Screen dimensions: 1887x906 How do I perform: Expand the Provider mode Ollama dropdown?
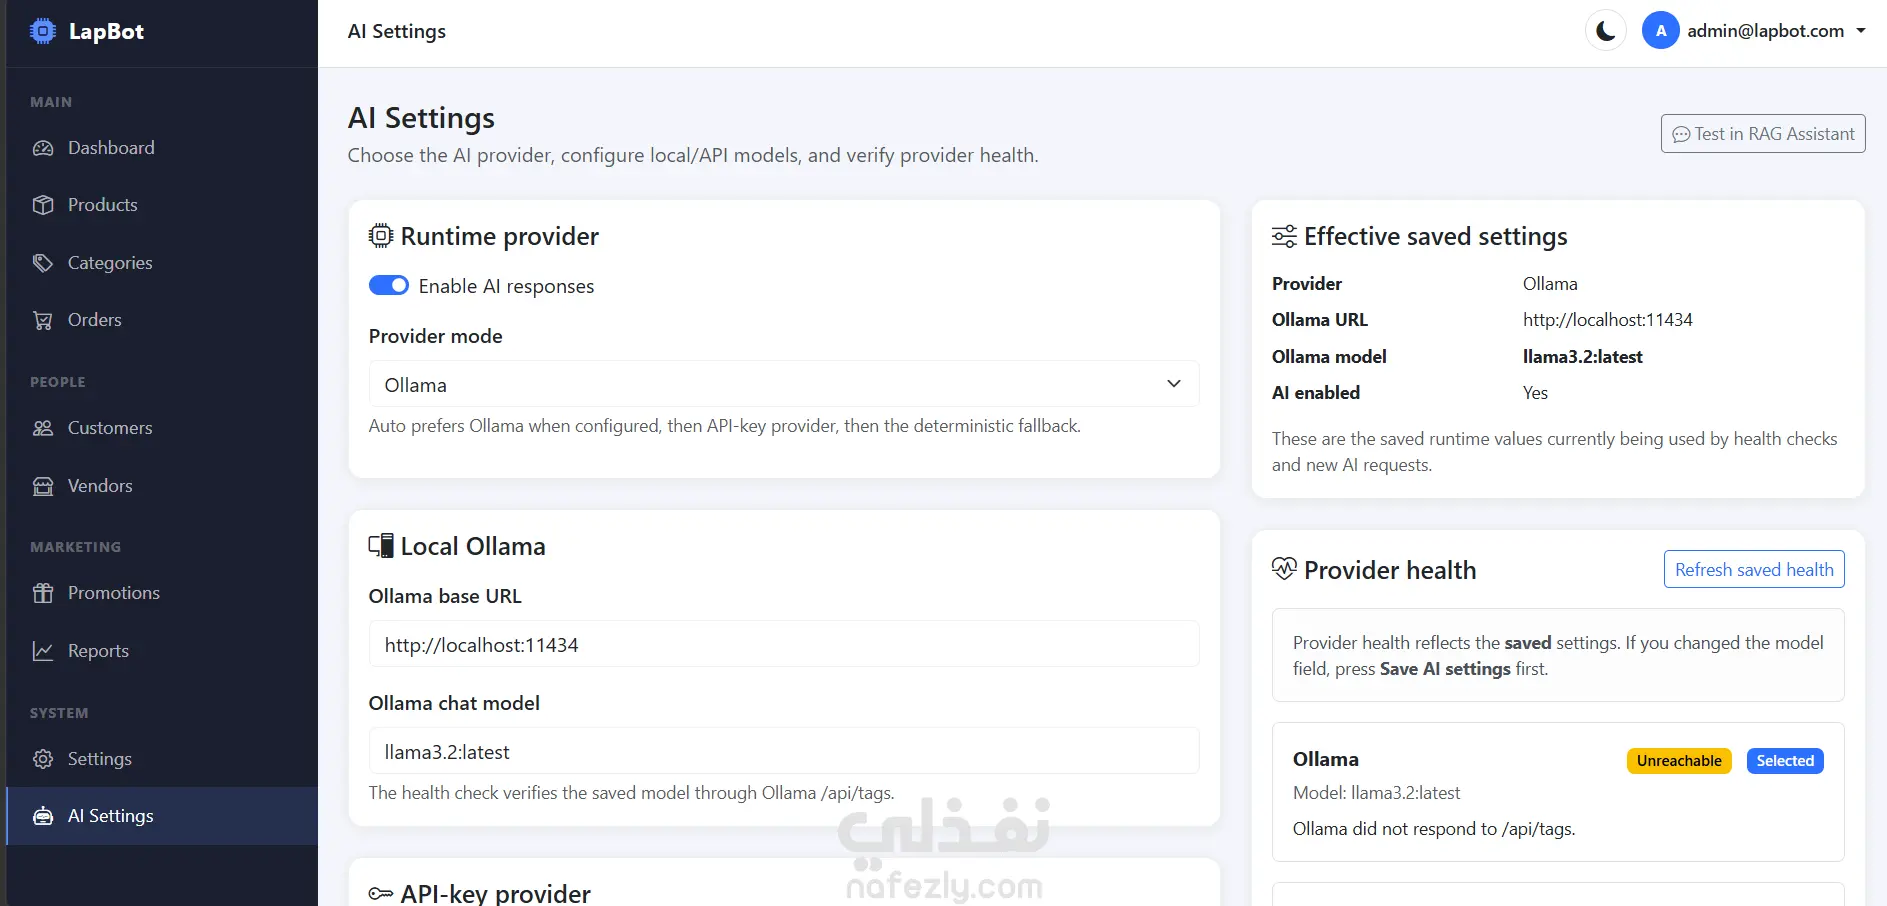[x=784, y=384]
